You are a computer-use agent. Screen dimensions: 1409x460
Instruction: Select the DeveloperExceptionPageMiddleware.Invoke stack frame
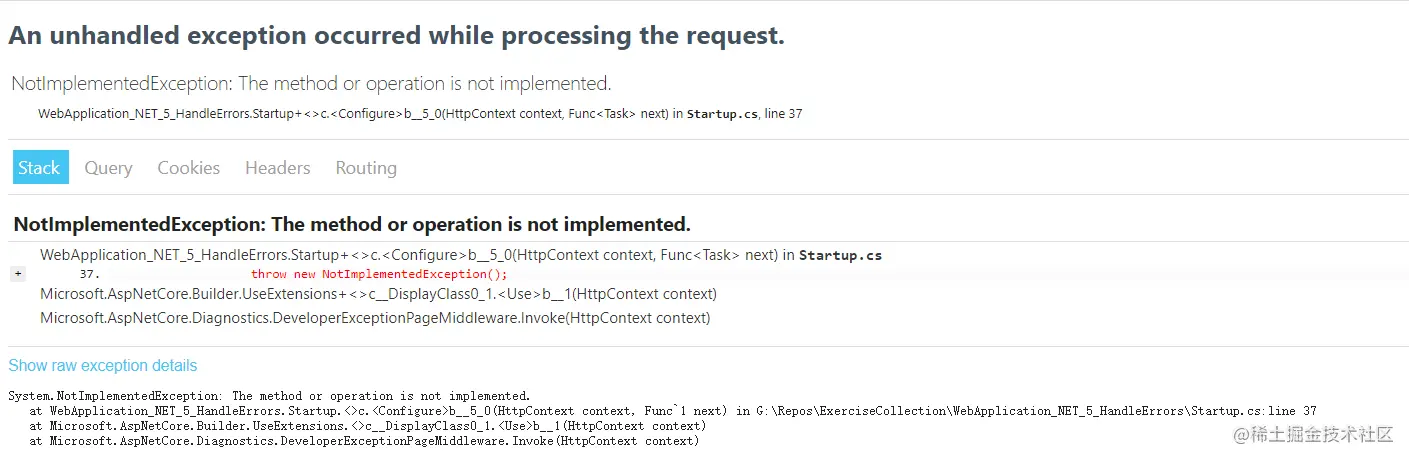375,318
